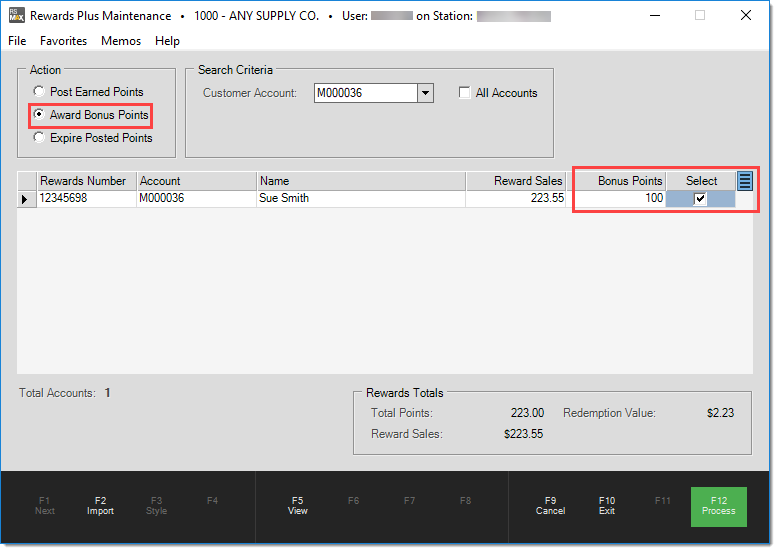Click the rewards number 12345698 cell

point(87,199)
